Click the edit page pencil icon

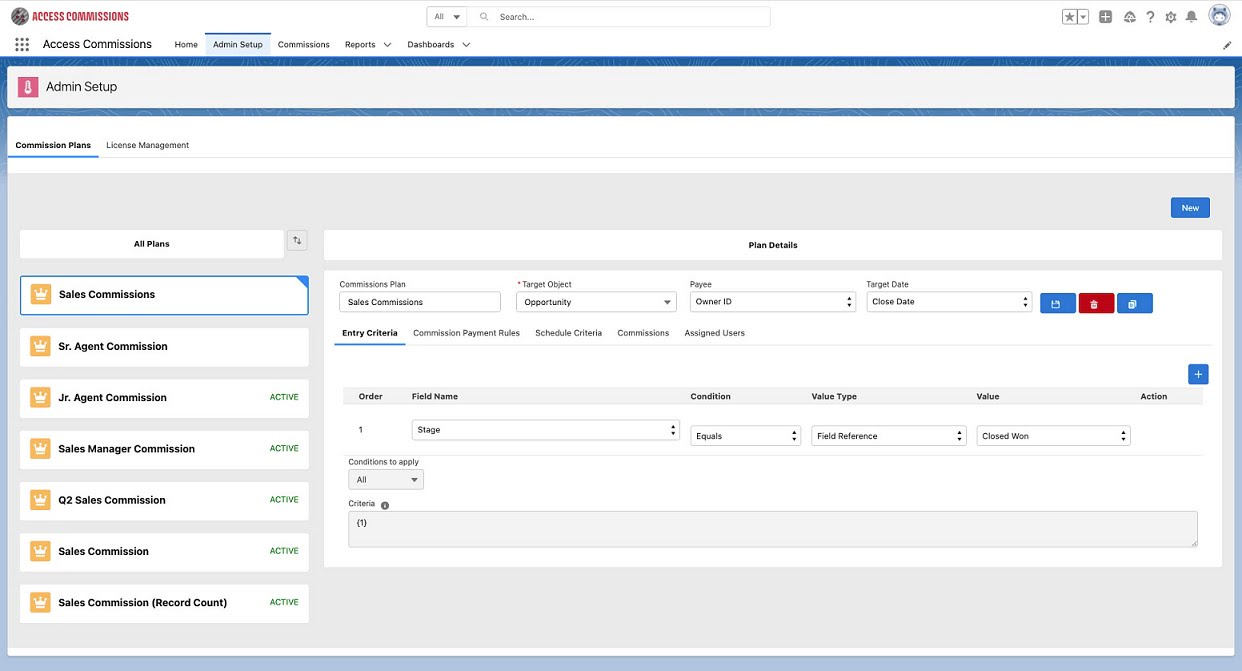(x=1227, y=45)
